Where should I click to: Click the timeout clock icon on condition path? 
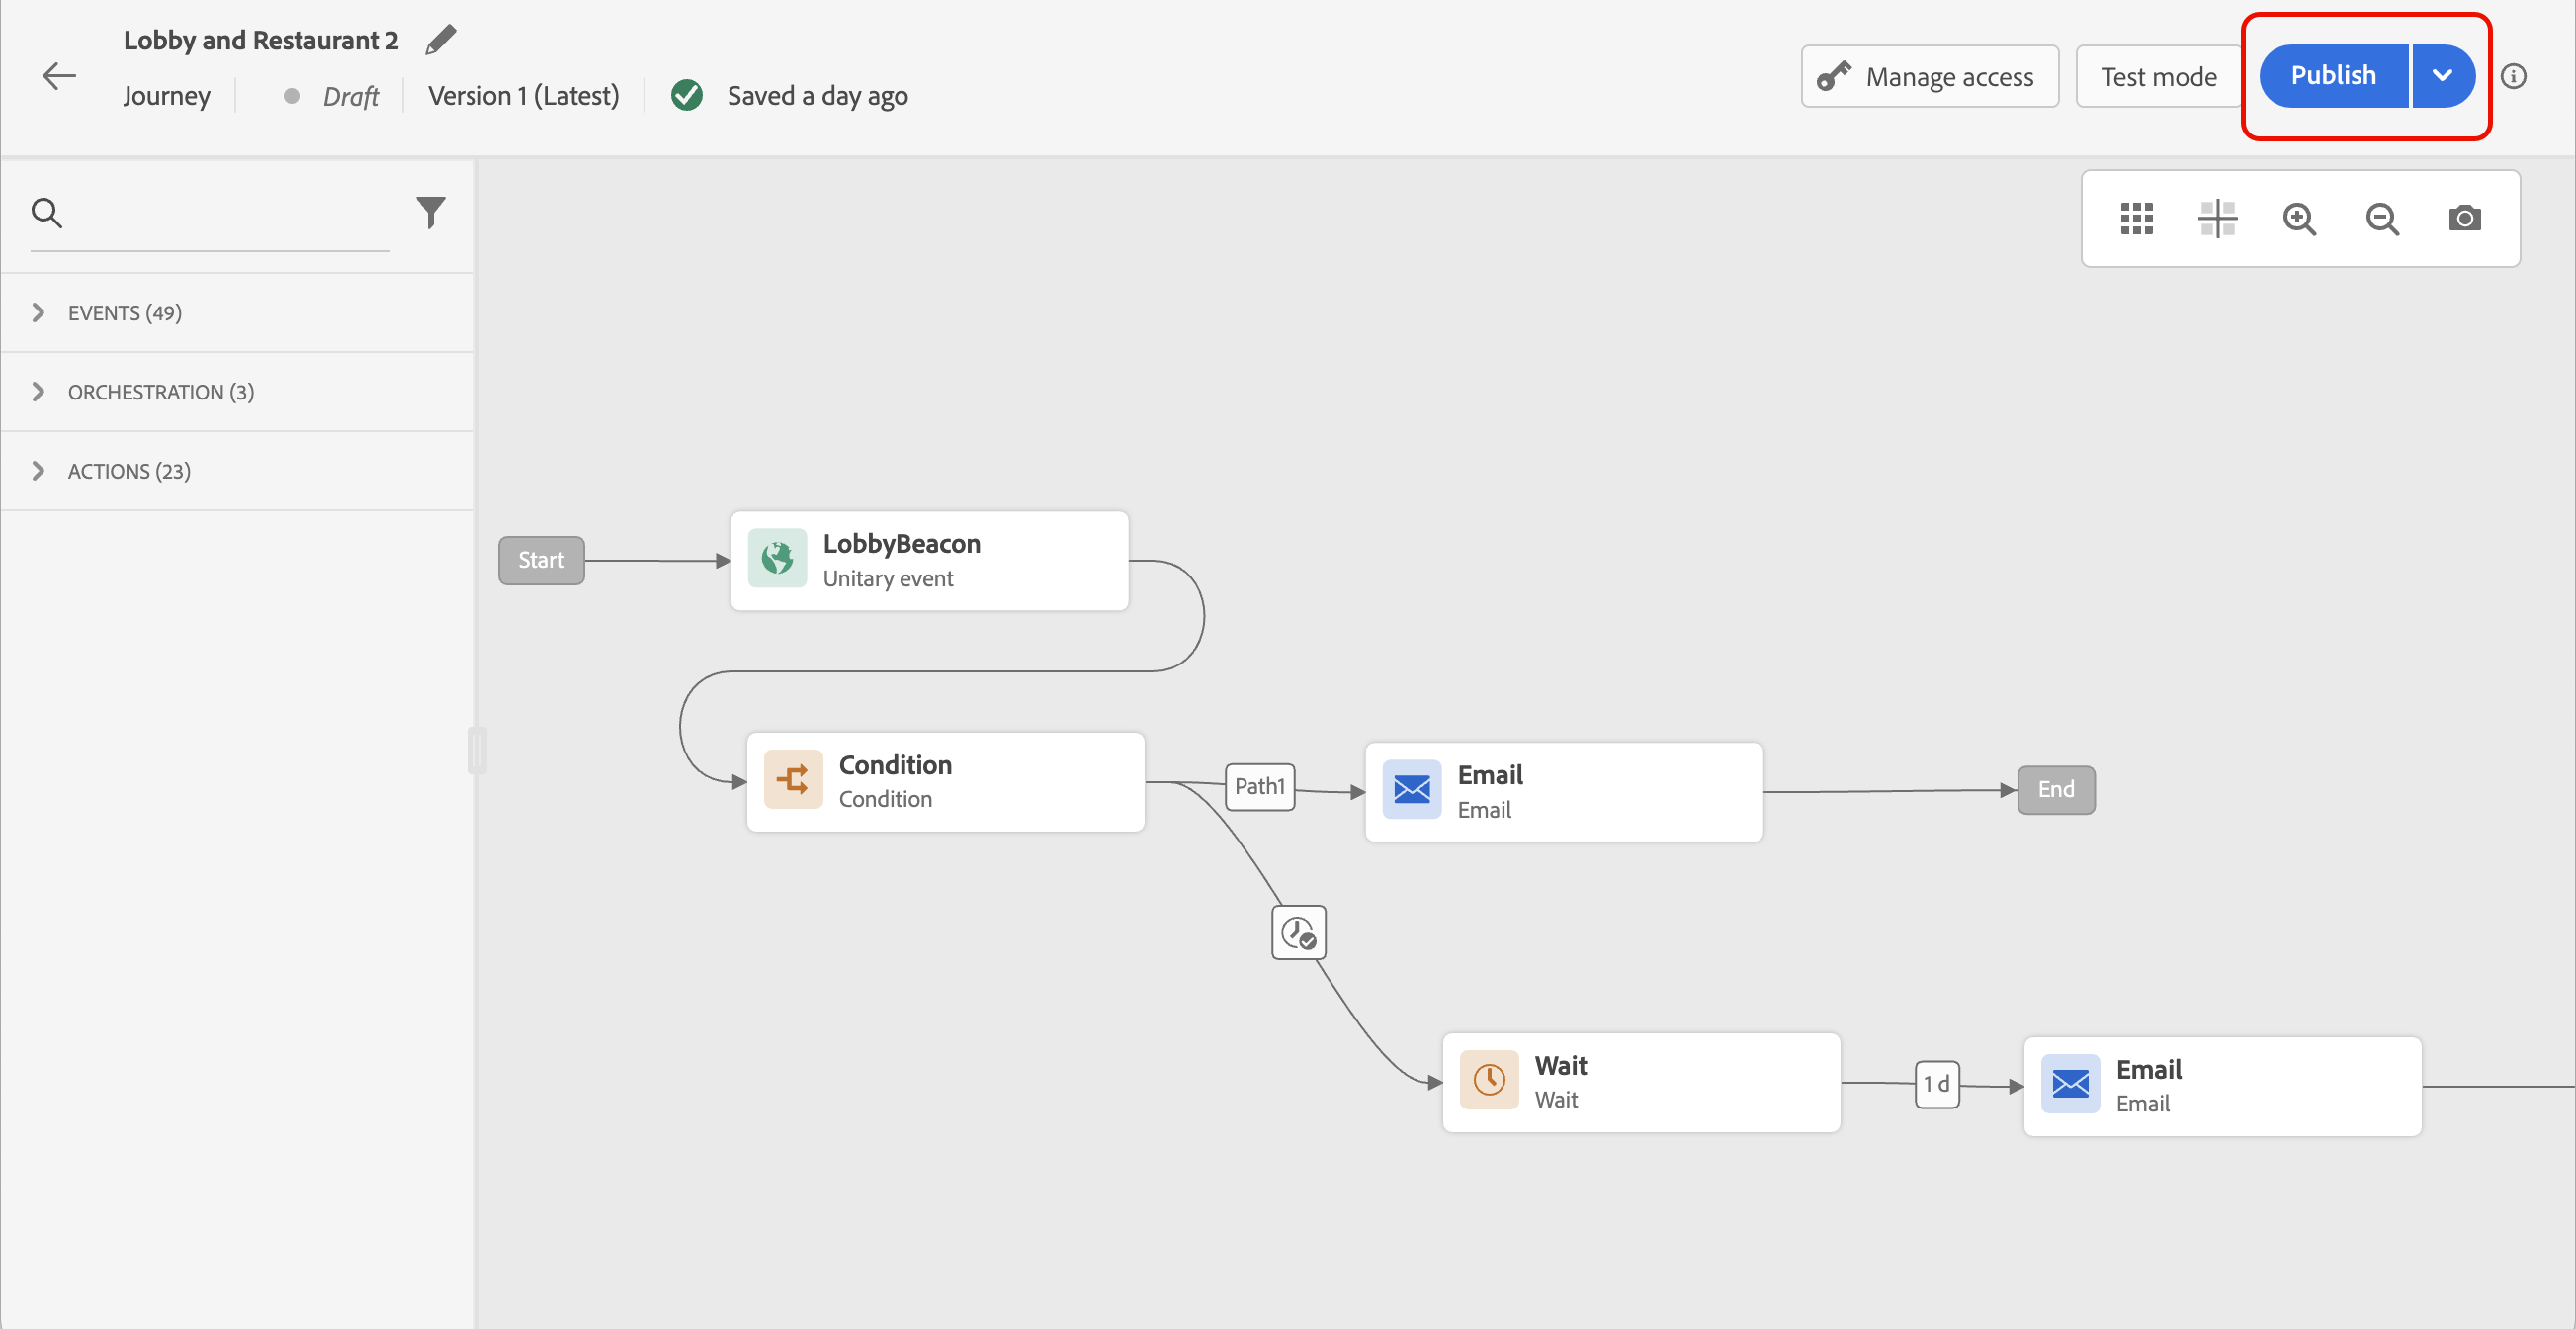pyautogui.click(x=1298, y=932)
